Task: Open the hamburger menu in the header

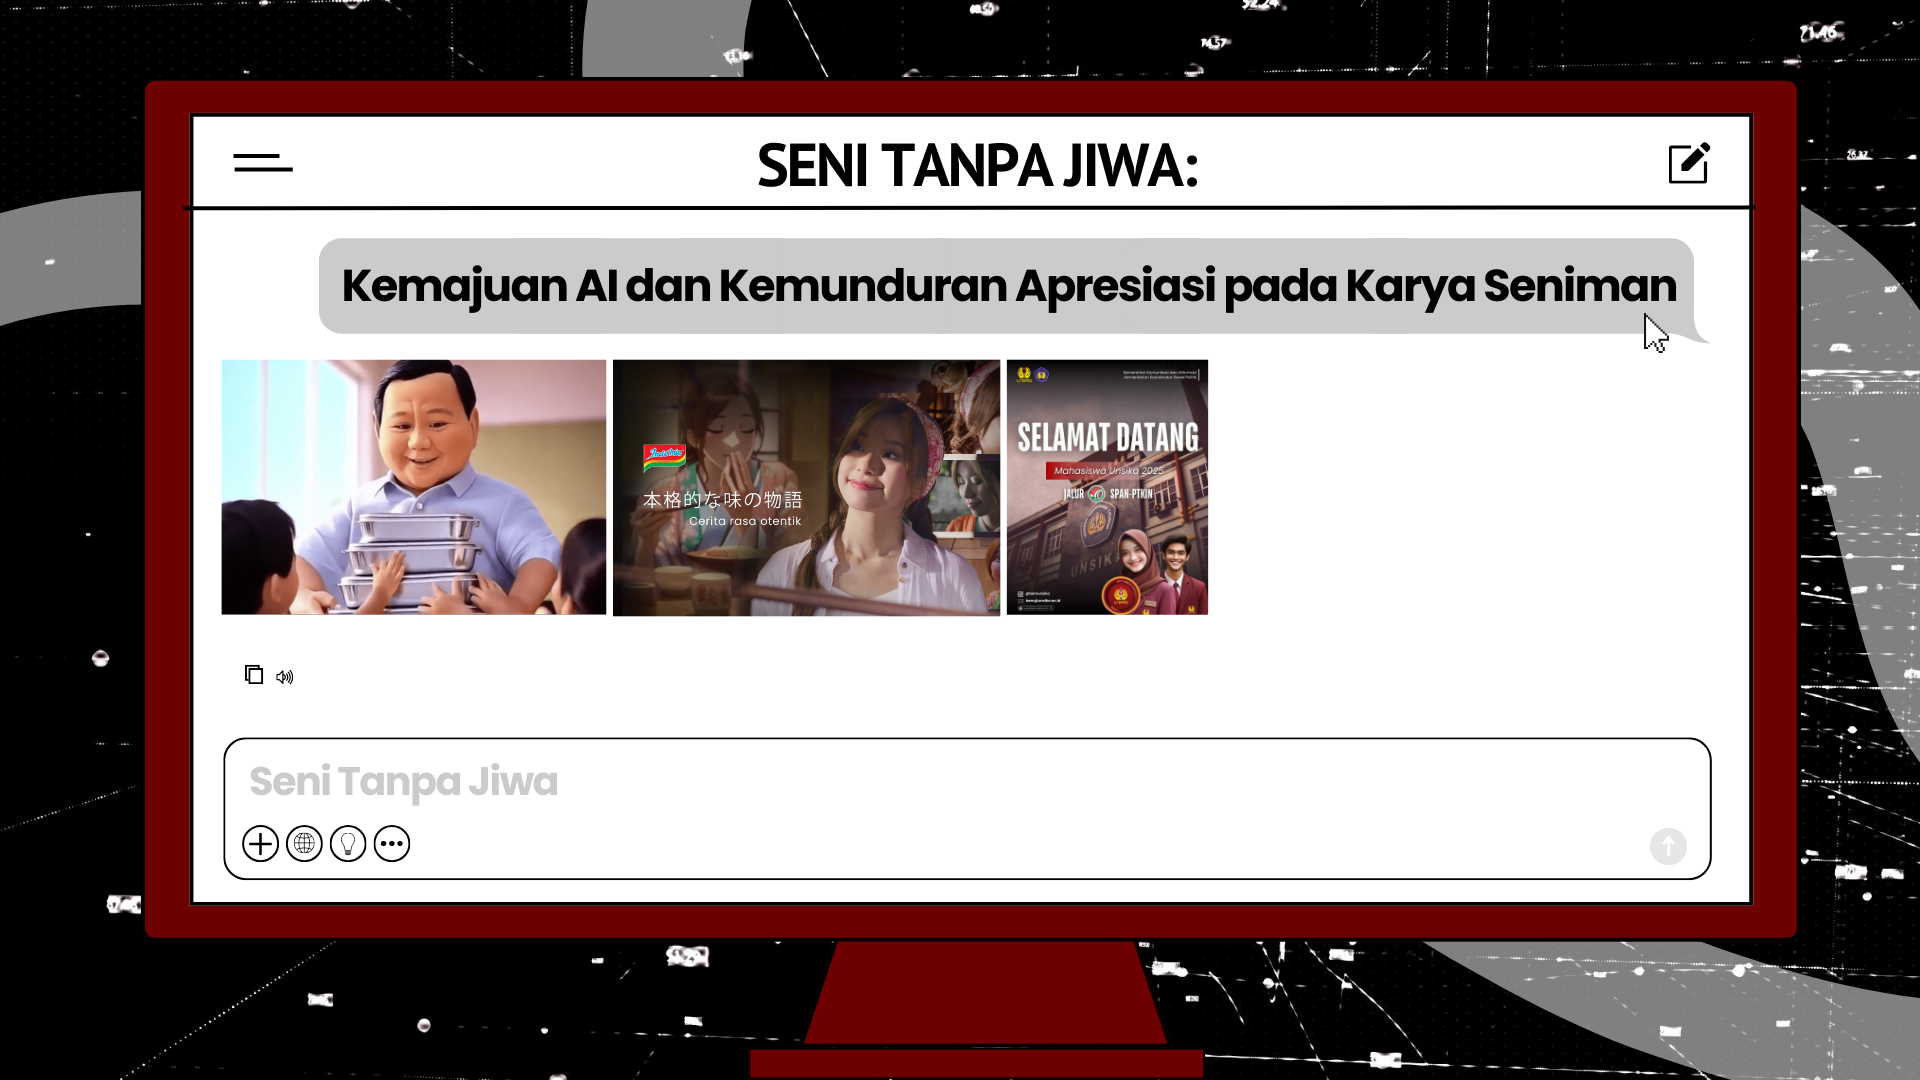Action: pyautogui.click(x=263, y=163)
